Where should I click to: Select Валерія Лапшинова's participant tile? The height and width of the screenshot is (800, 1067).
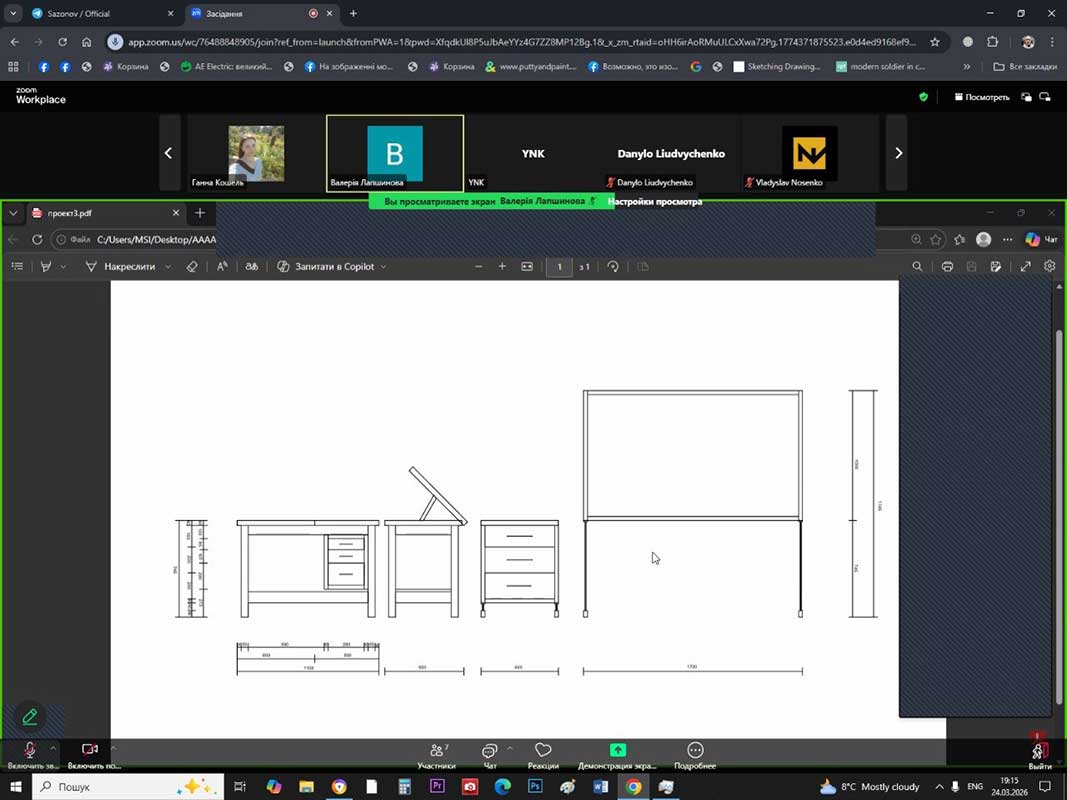pos(395,153)
